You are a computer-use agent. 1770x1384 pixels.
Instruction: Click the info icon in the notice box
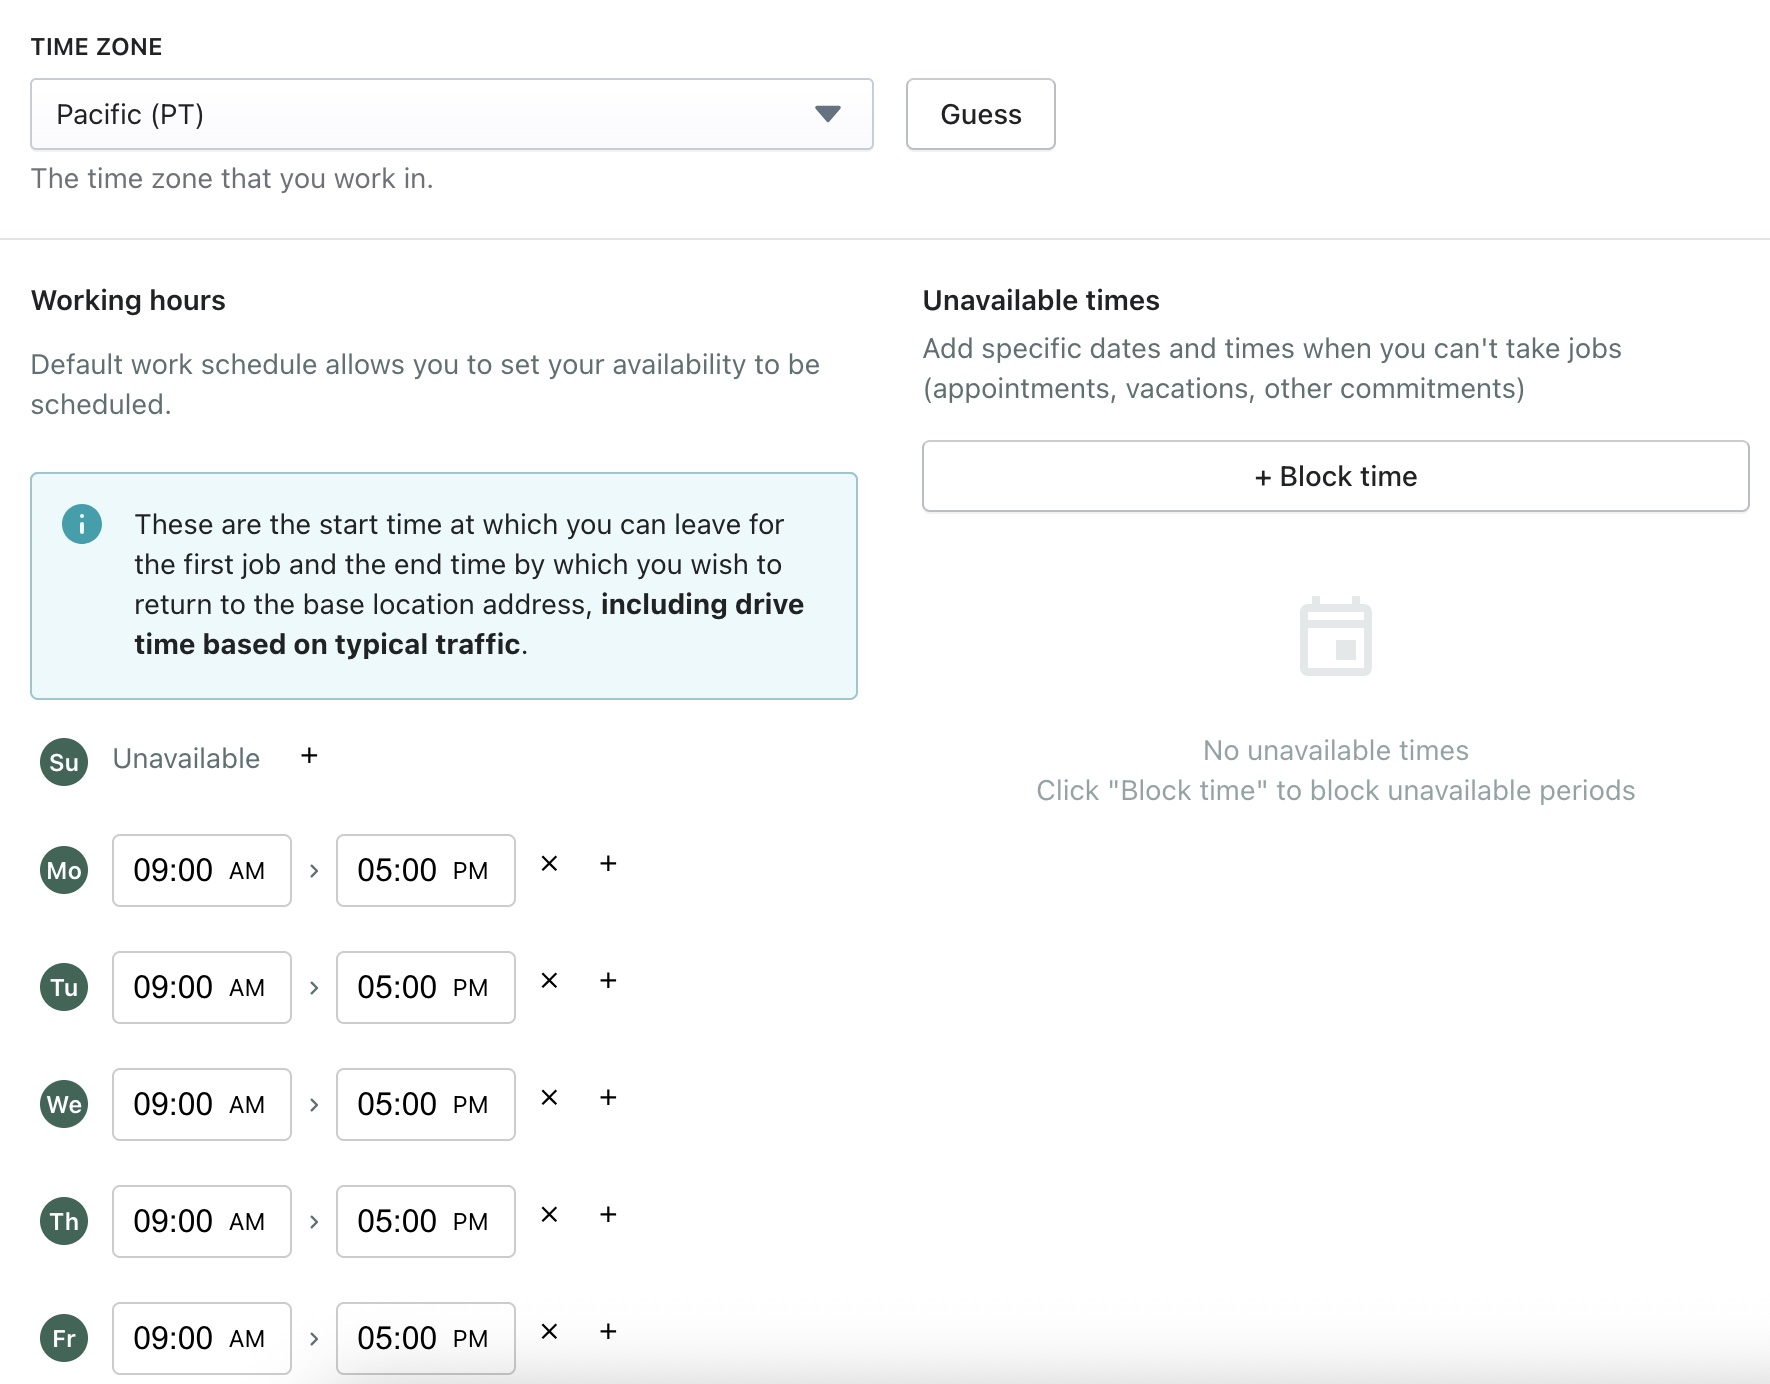(x=82, y=524)
